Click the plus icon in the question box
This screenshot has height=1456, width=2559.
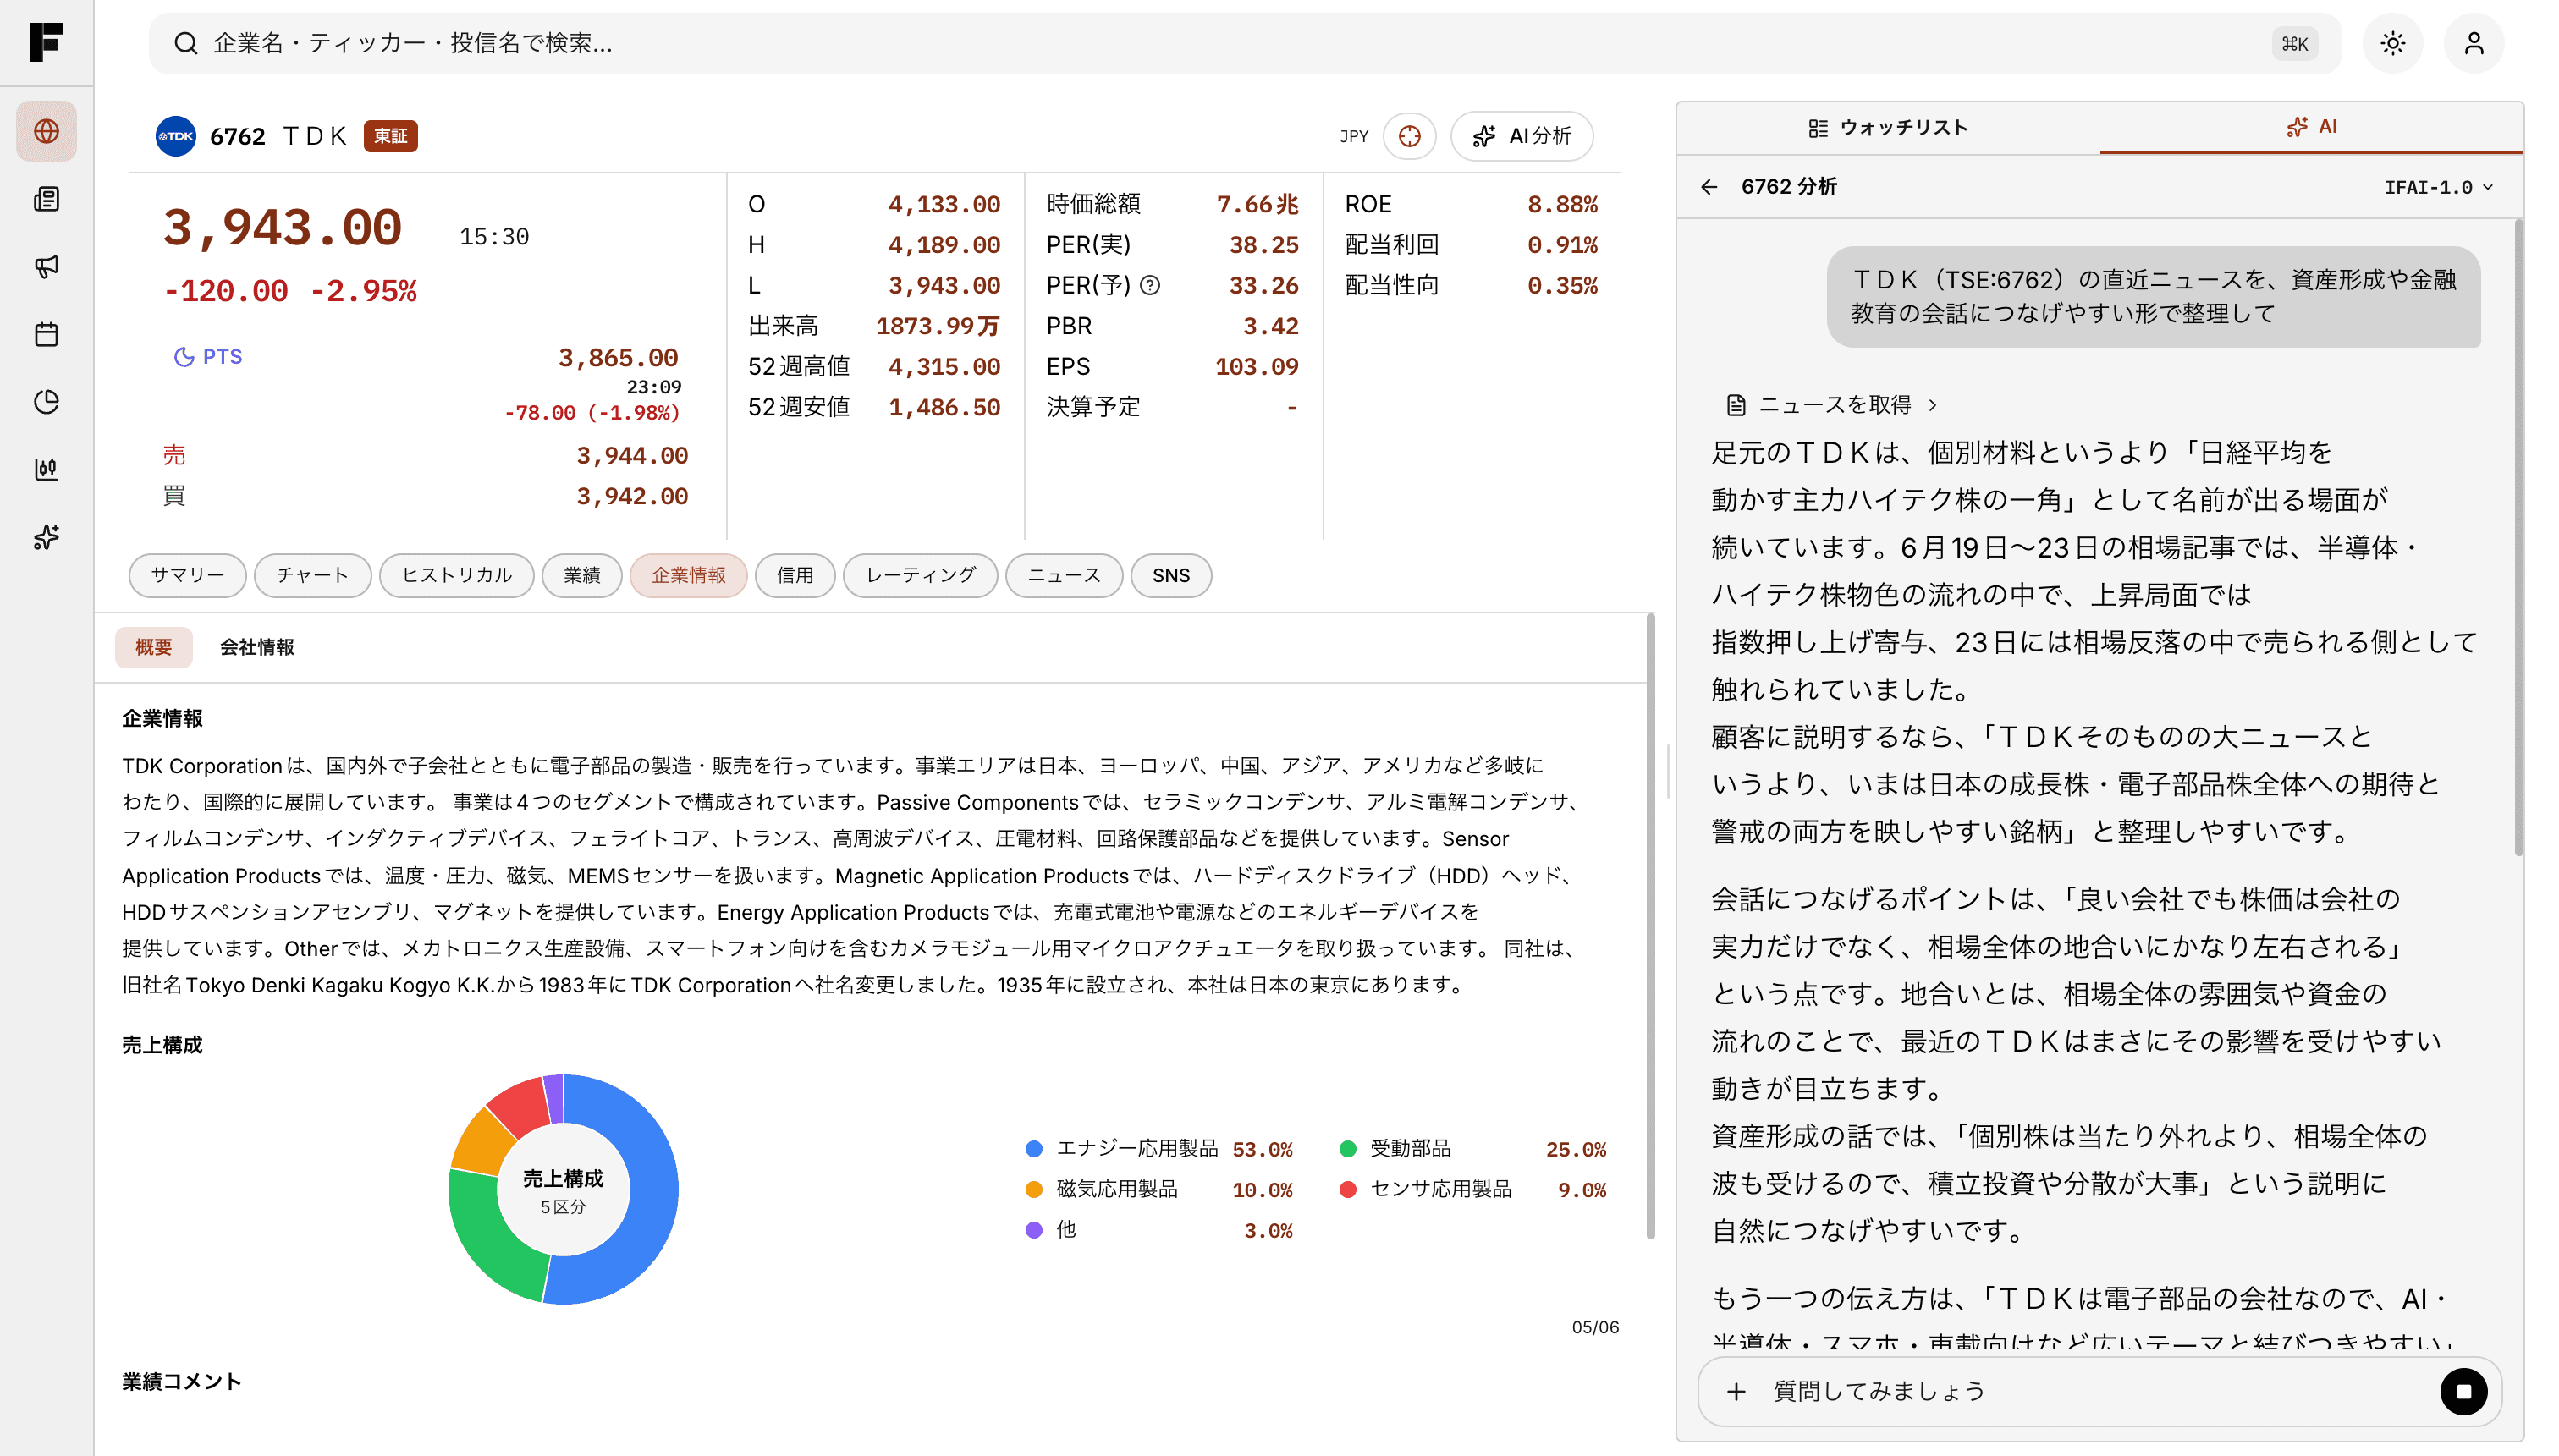point(1736,1391)
